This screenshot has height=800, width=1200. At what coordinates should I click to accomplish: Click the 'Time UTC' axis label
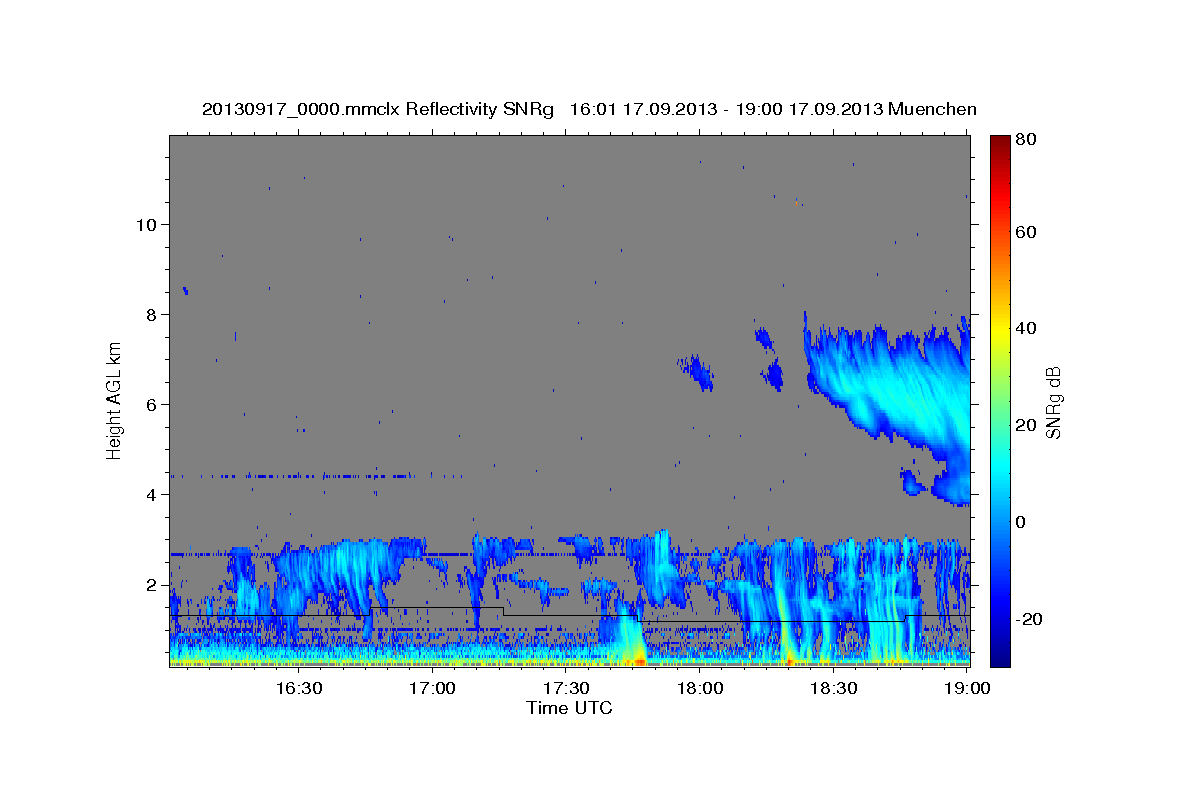pos(569,708)
